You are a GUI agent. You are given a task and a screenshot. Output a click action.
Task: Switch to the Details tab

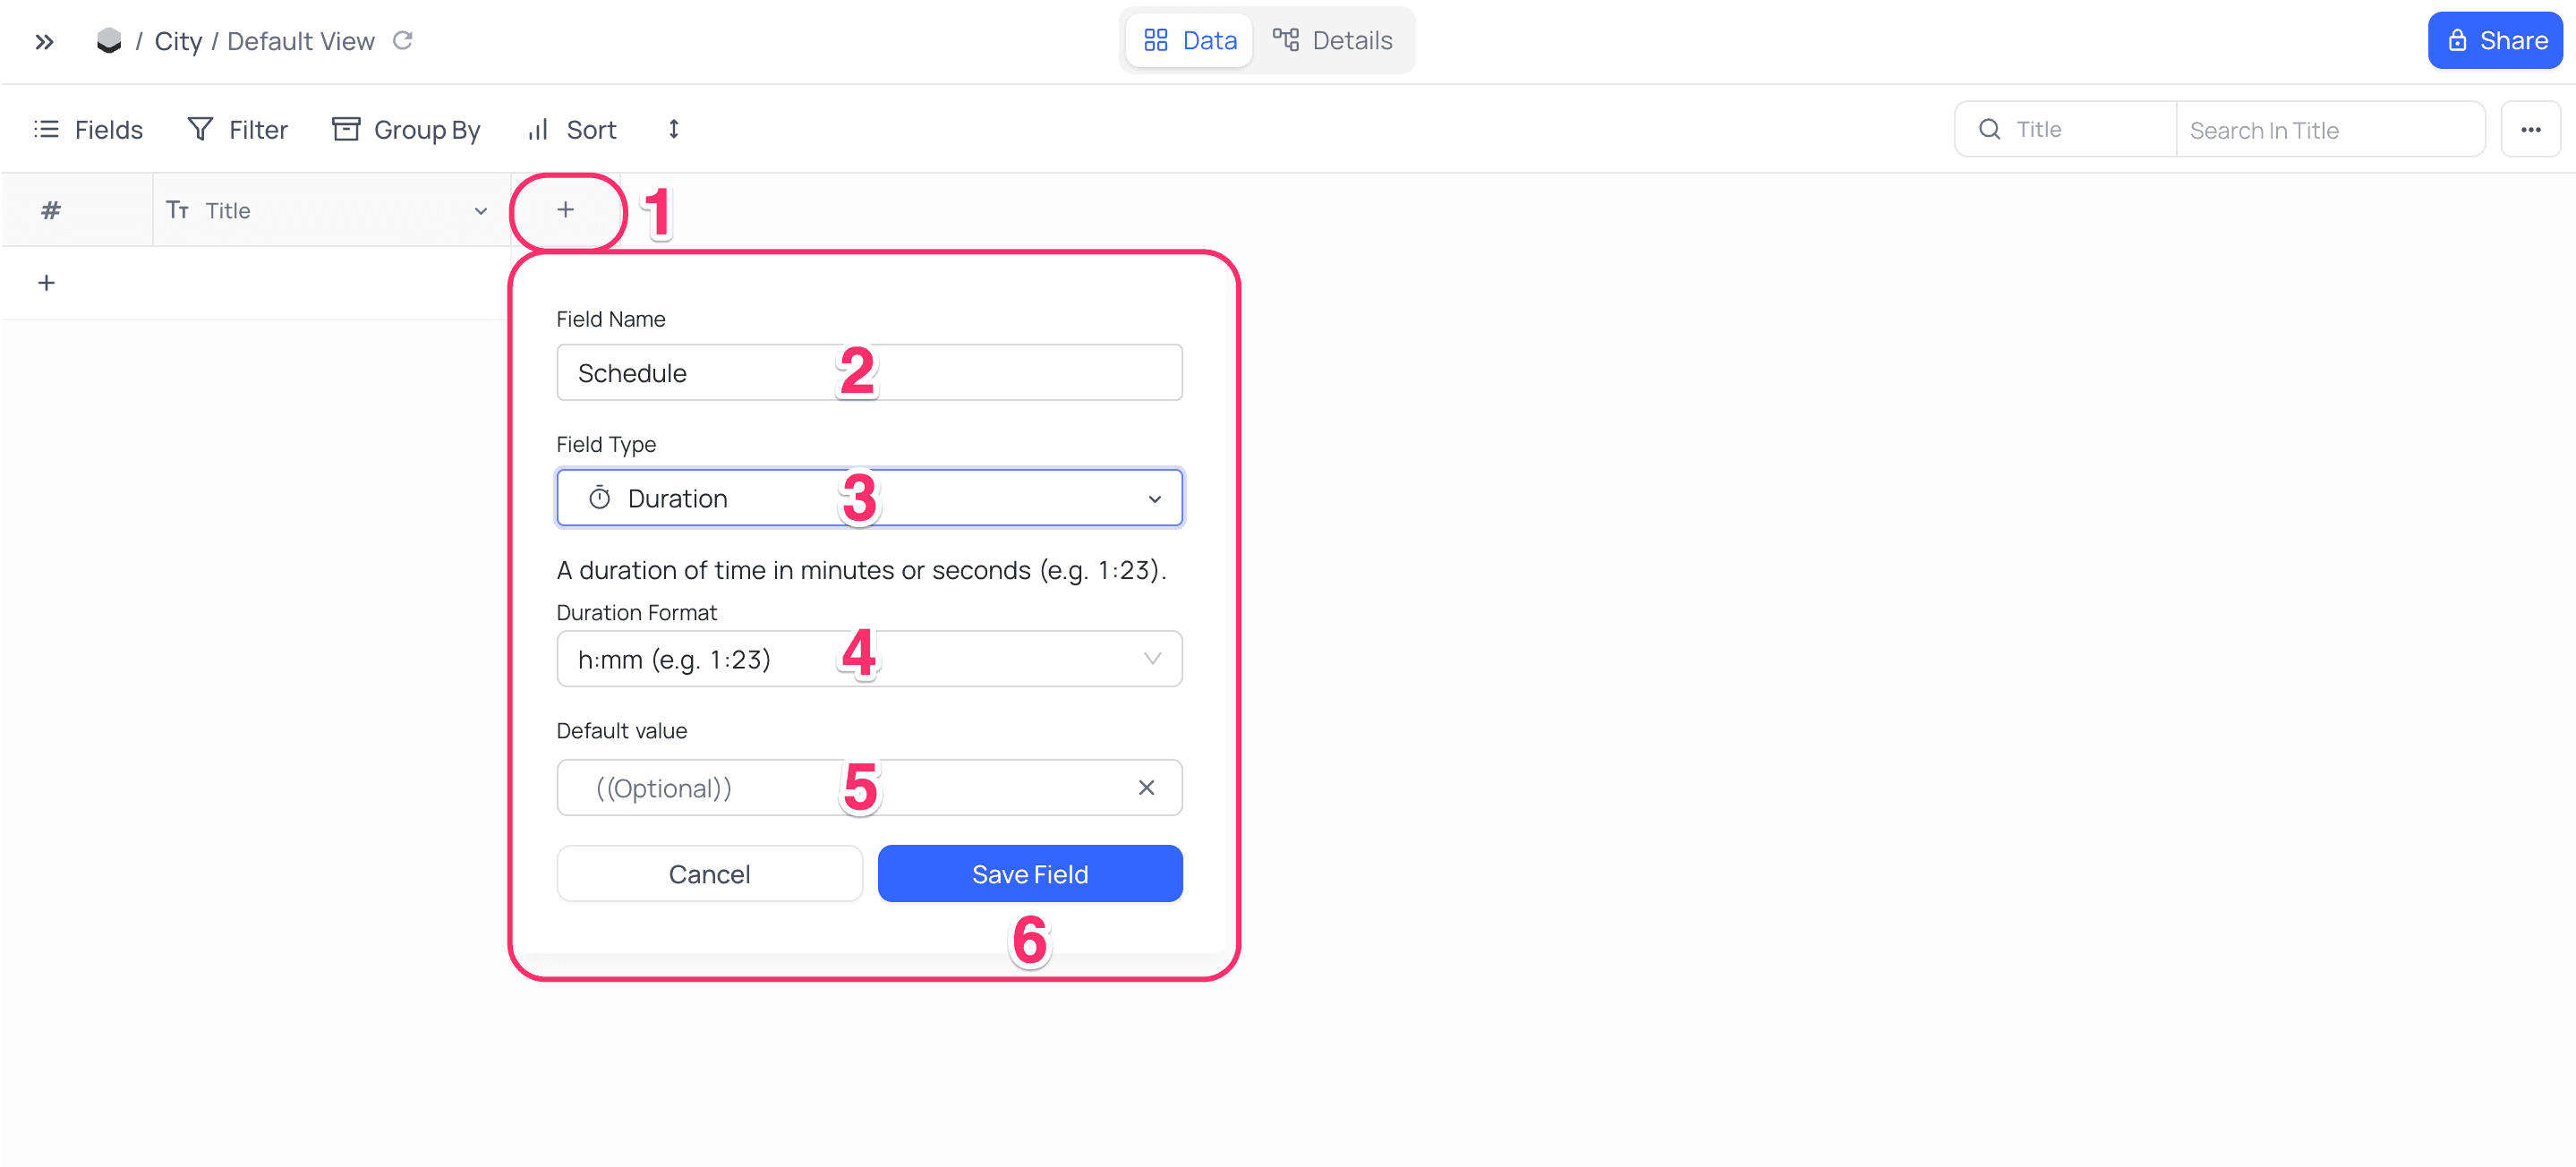[1332, 41]
